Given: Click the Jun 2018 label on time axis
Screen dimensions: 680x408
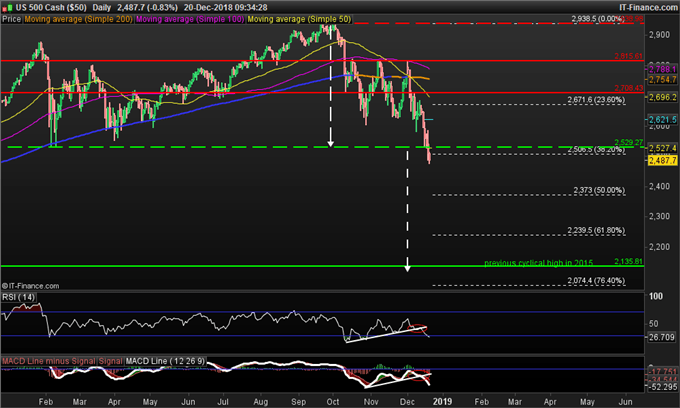Looking at the screenshot, I should (188, 401).
